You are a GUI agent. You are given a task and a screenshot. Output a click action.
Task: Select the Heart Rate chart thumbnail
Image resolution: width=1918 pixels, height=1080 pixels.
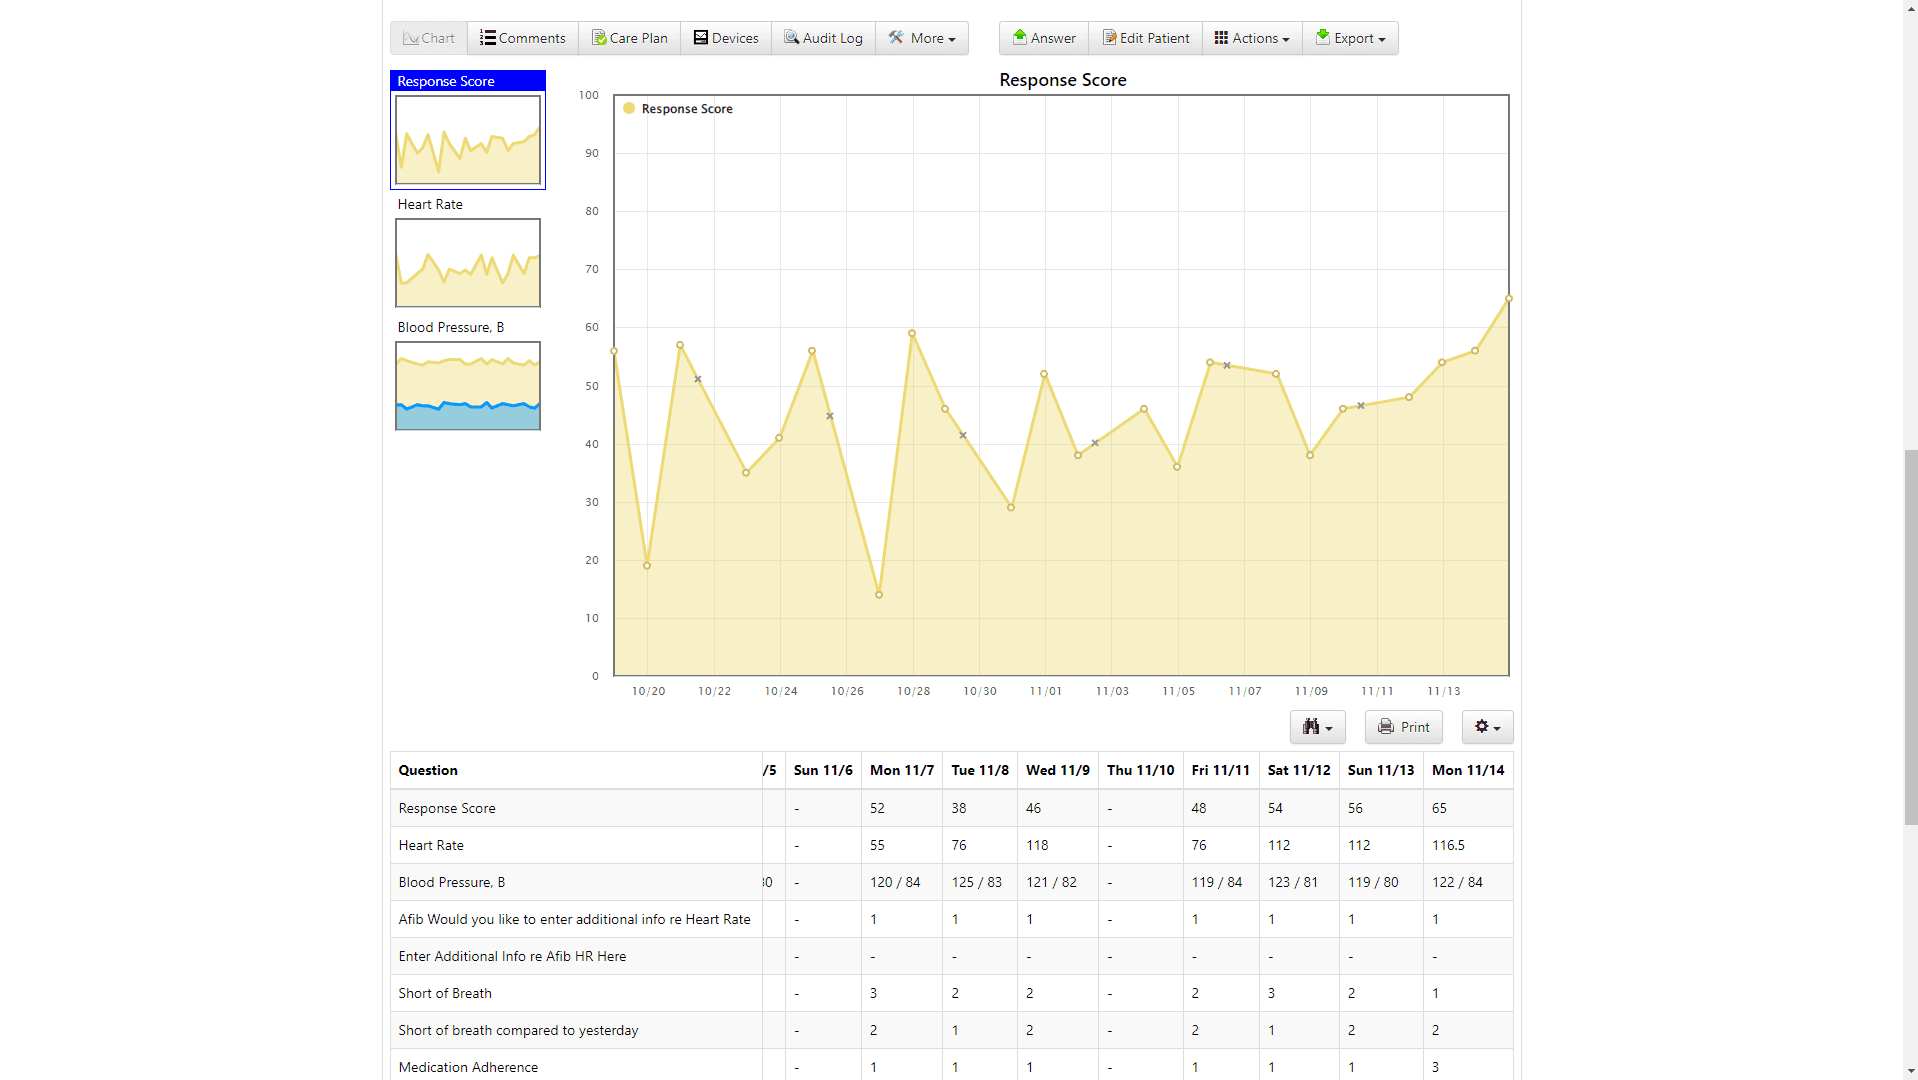point(468,263)
